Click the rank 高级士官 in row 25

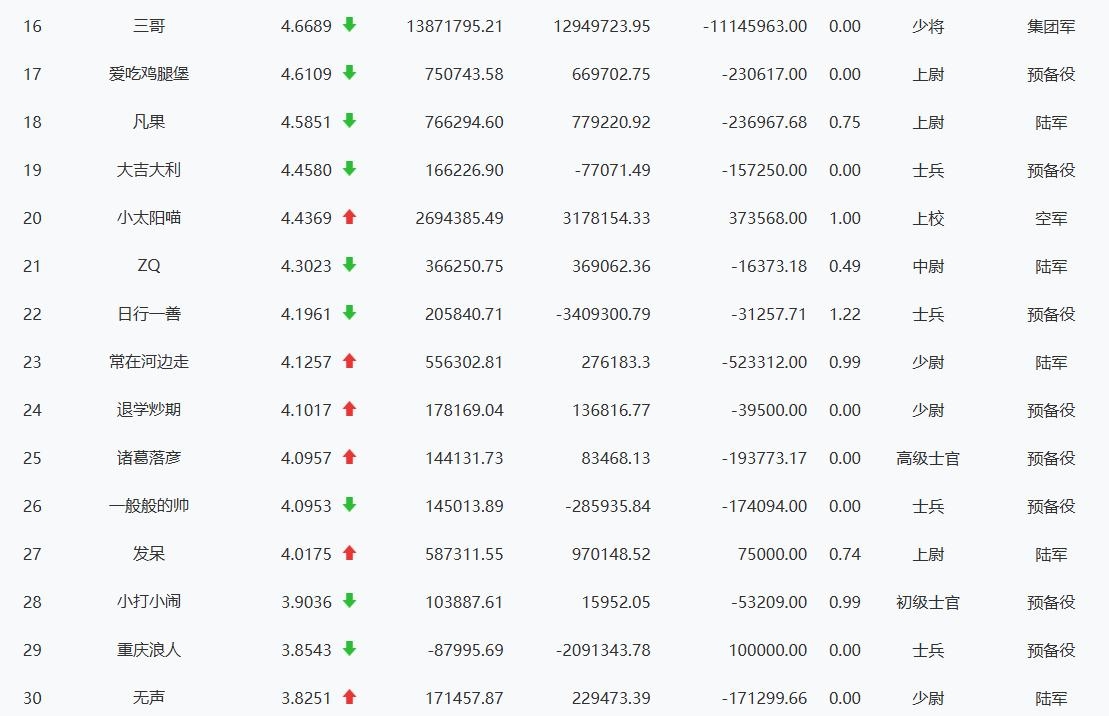[928, 458]
